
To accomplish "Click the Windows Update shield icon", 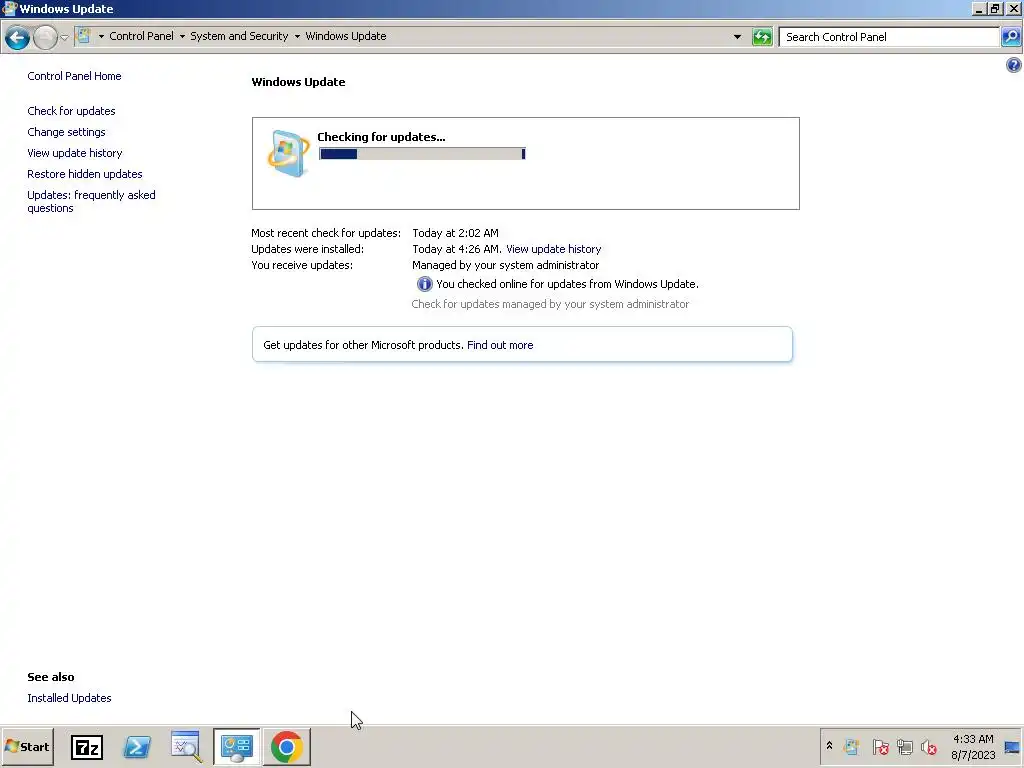I will tap(288, 153).
